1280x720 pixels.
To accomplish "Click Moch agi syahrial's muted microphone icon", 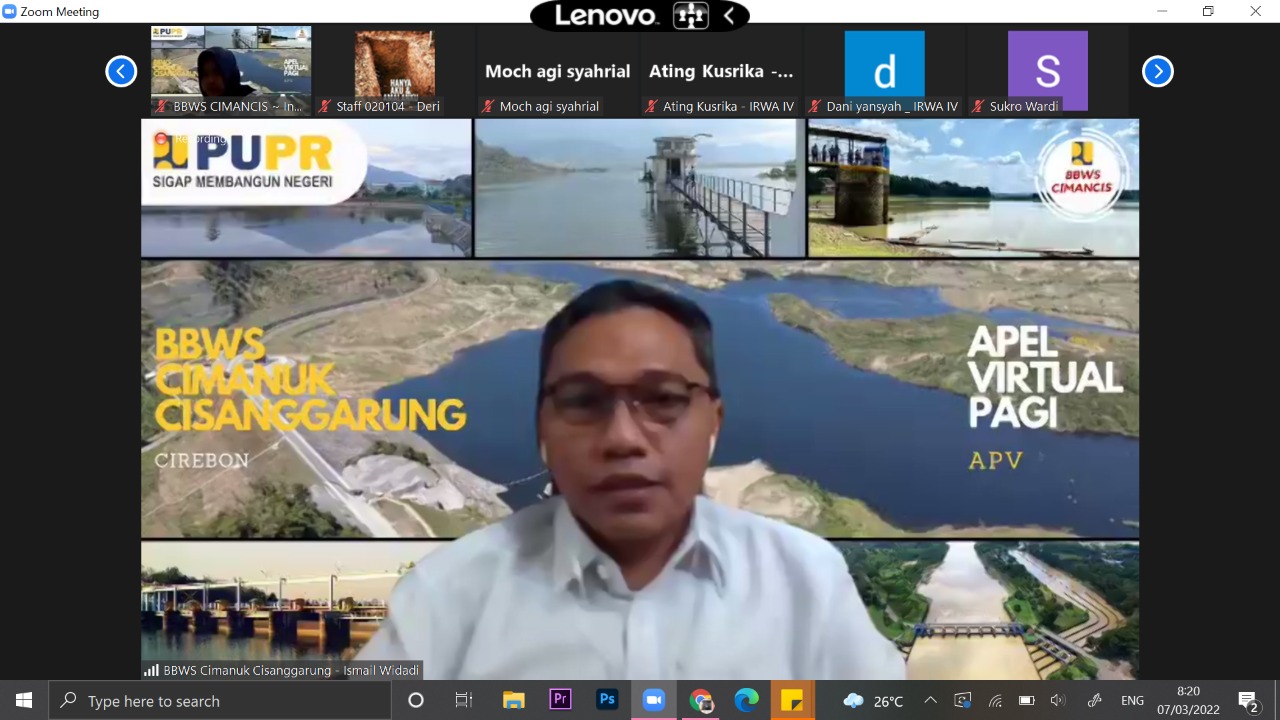I will (x=488, y=106).
